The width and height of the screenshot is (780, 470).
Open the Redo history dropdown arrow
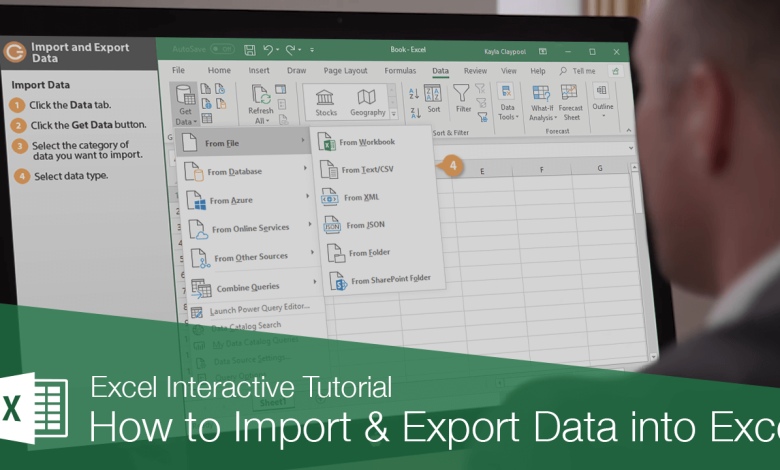299,50
